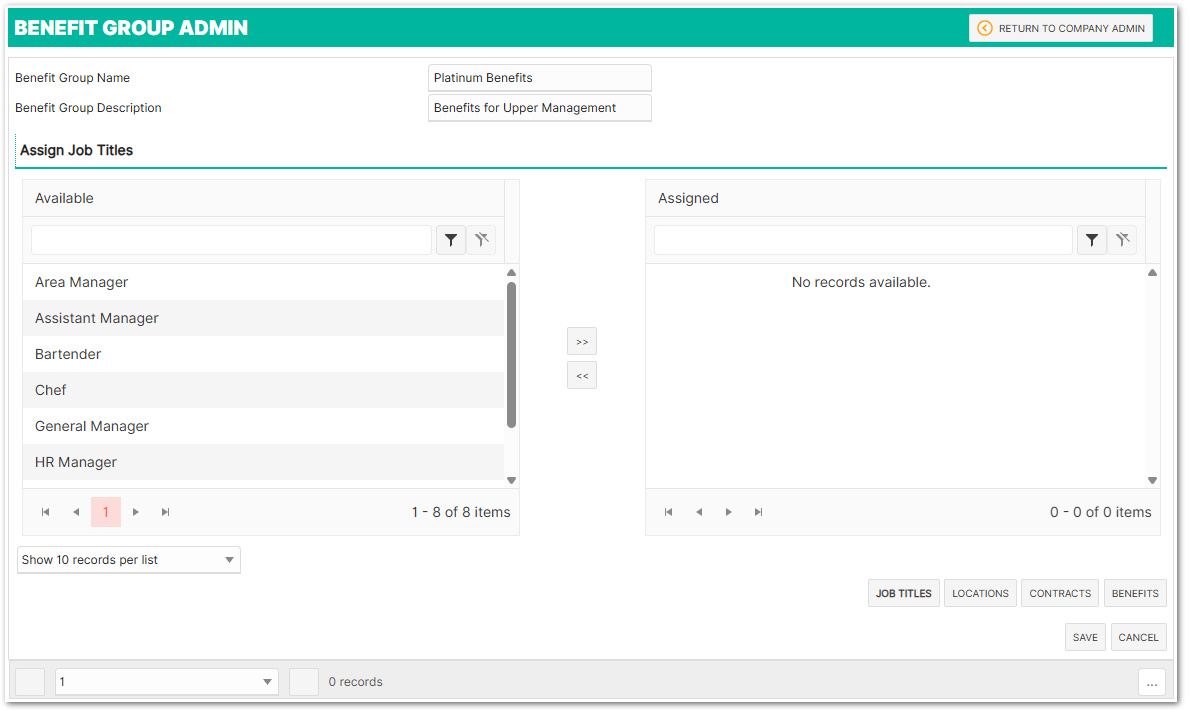
Task: Click the Available list filter icon
Action: click(451, 240)
